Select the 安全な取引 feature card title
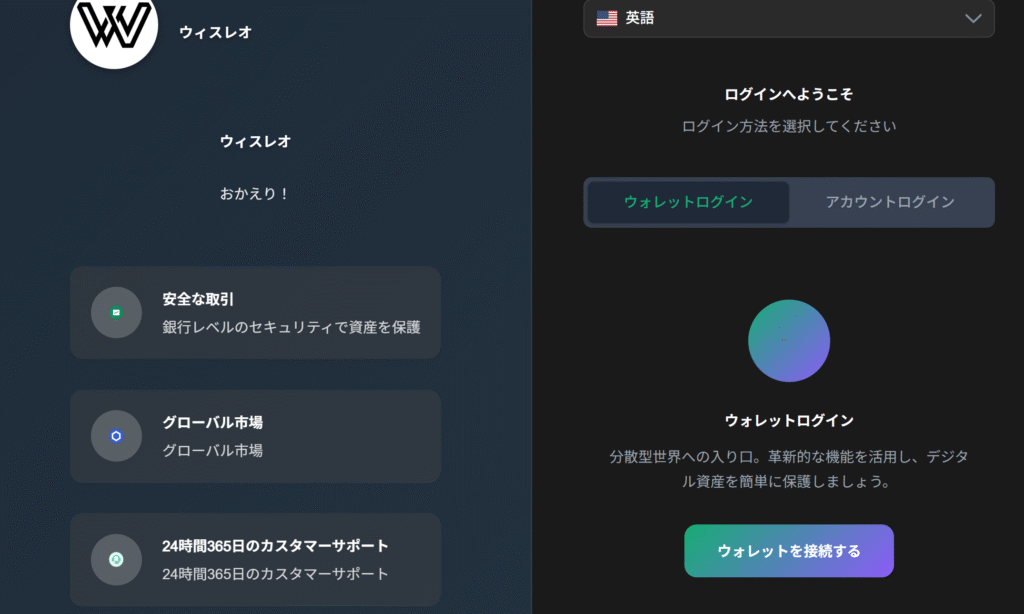Screen dimensions: 1024x614 pyautogui.click(x=198, y=299)
